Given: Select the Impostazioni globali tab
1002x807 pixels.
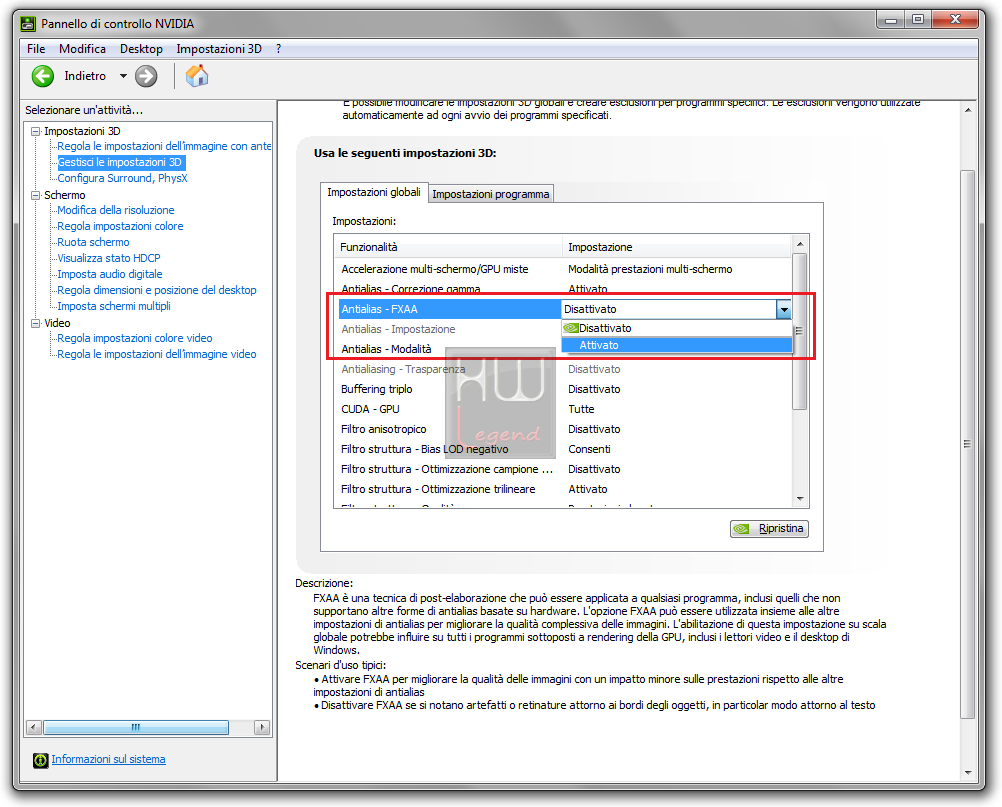Looking at the screenshot, I should coord(374,192).
